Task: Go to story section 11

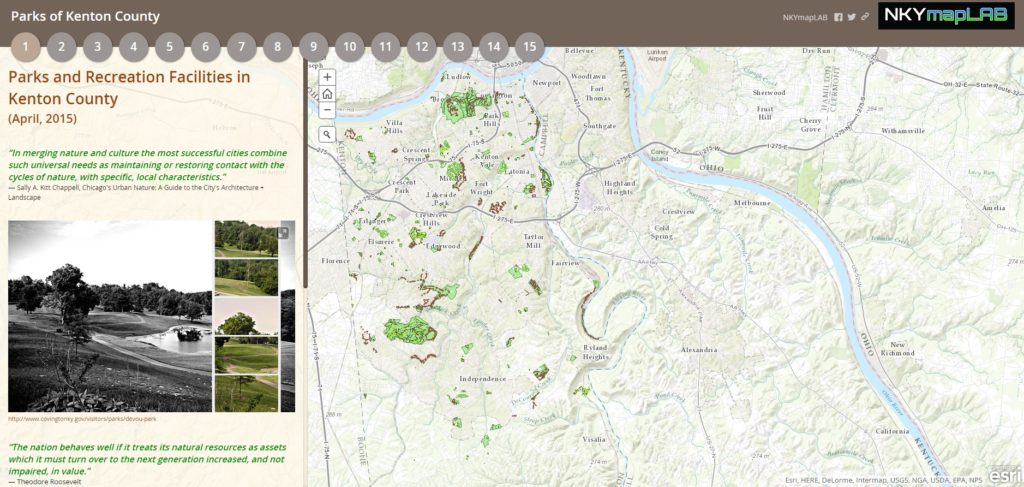Action: (x=385, y=47)
